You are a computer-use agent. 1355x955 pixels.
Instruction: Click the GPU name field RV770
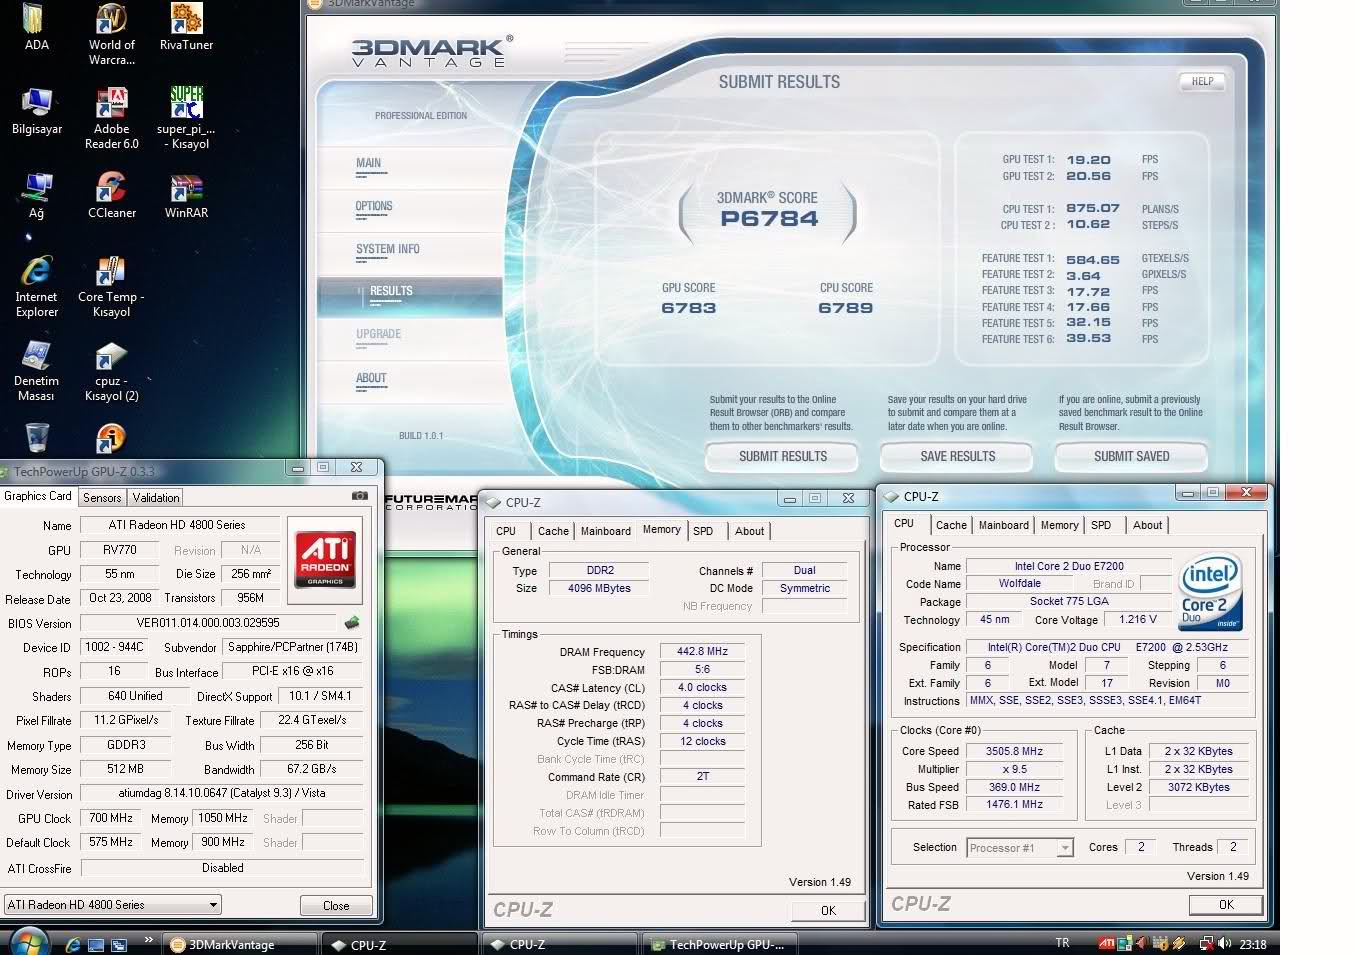tap(120, 550)
